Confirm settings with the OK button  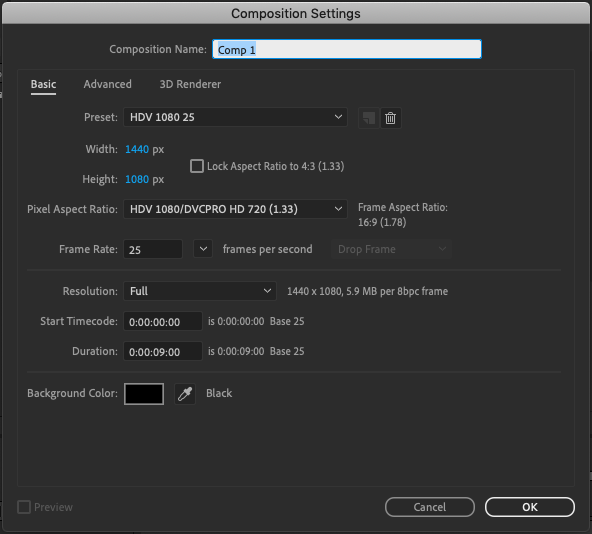530,507
